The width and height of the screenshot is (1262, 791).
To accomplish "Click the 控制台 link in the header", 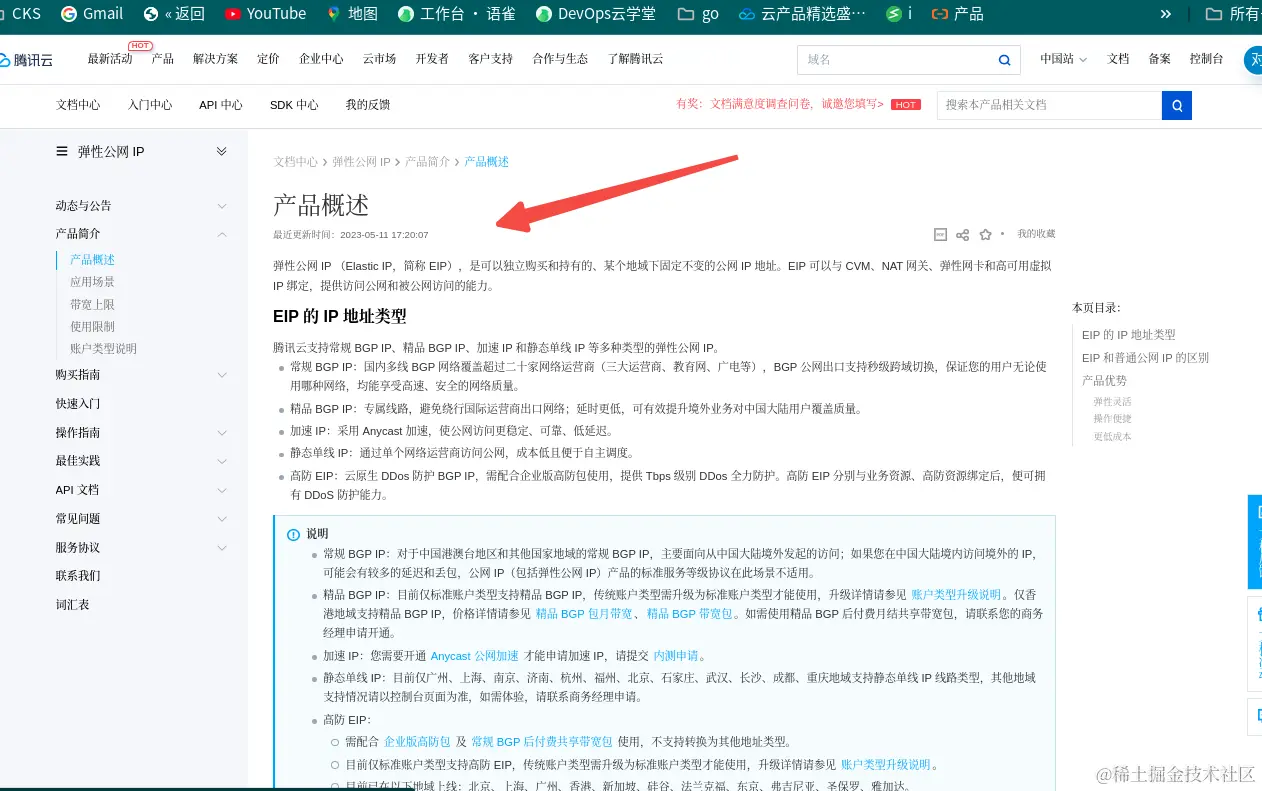I will [x=1206, y=59].
